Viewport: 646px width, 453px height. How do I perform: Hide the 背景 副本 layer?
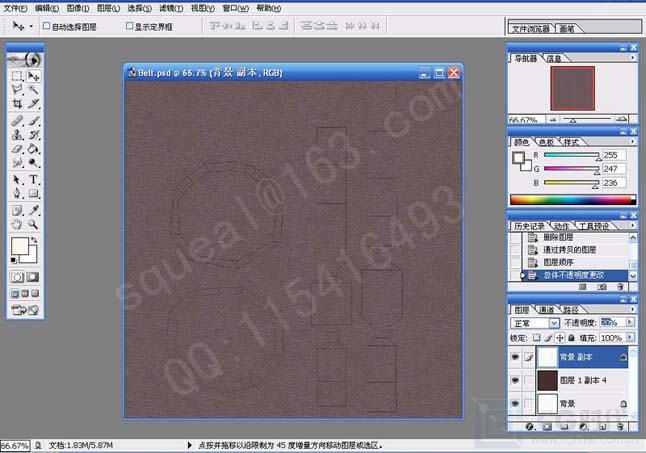tap(515, 357)
